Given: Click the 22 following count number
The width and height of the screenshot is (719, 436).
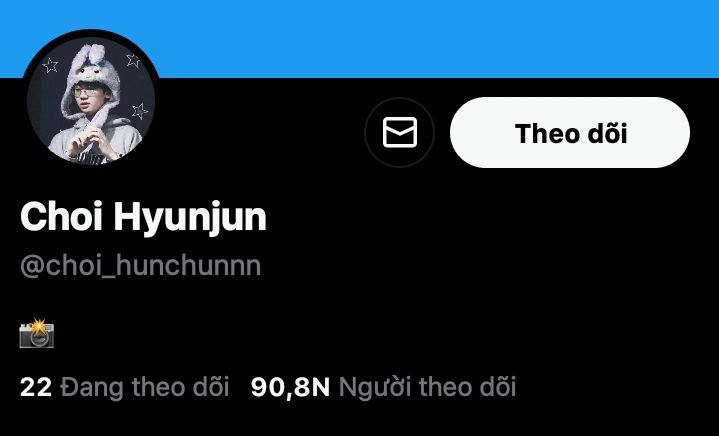Looking at the screenshot, I should point(36,387).
